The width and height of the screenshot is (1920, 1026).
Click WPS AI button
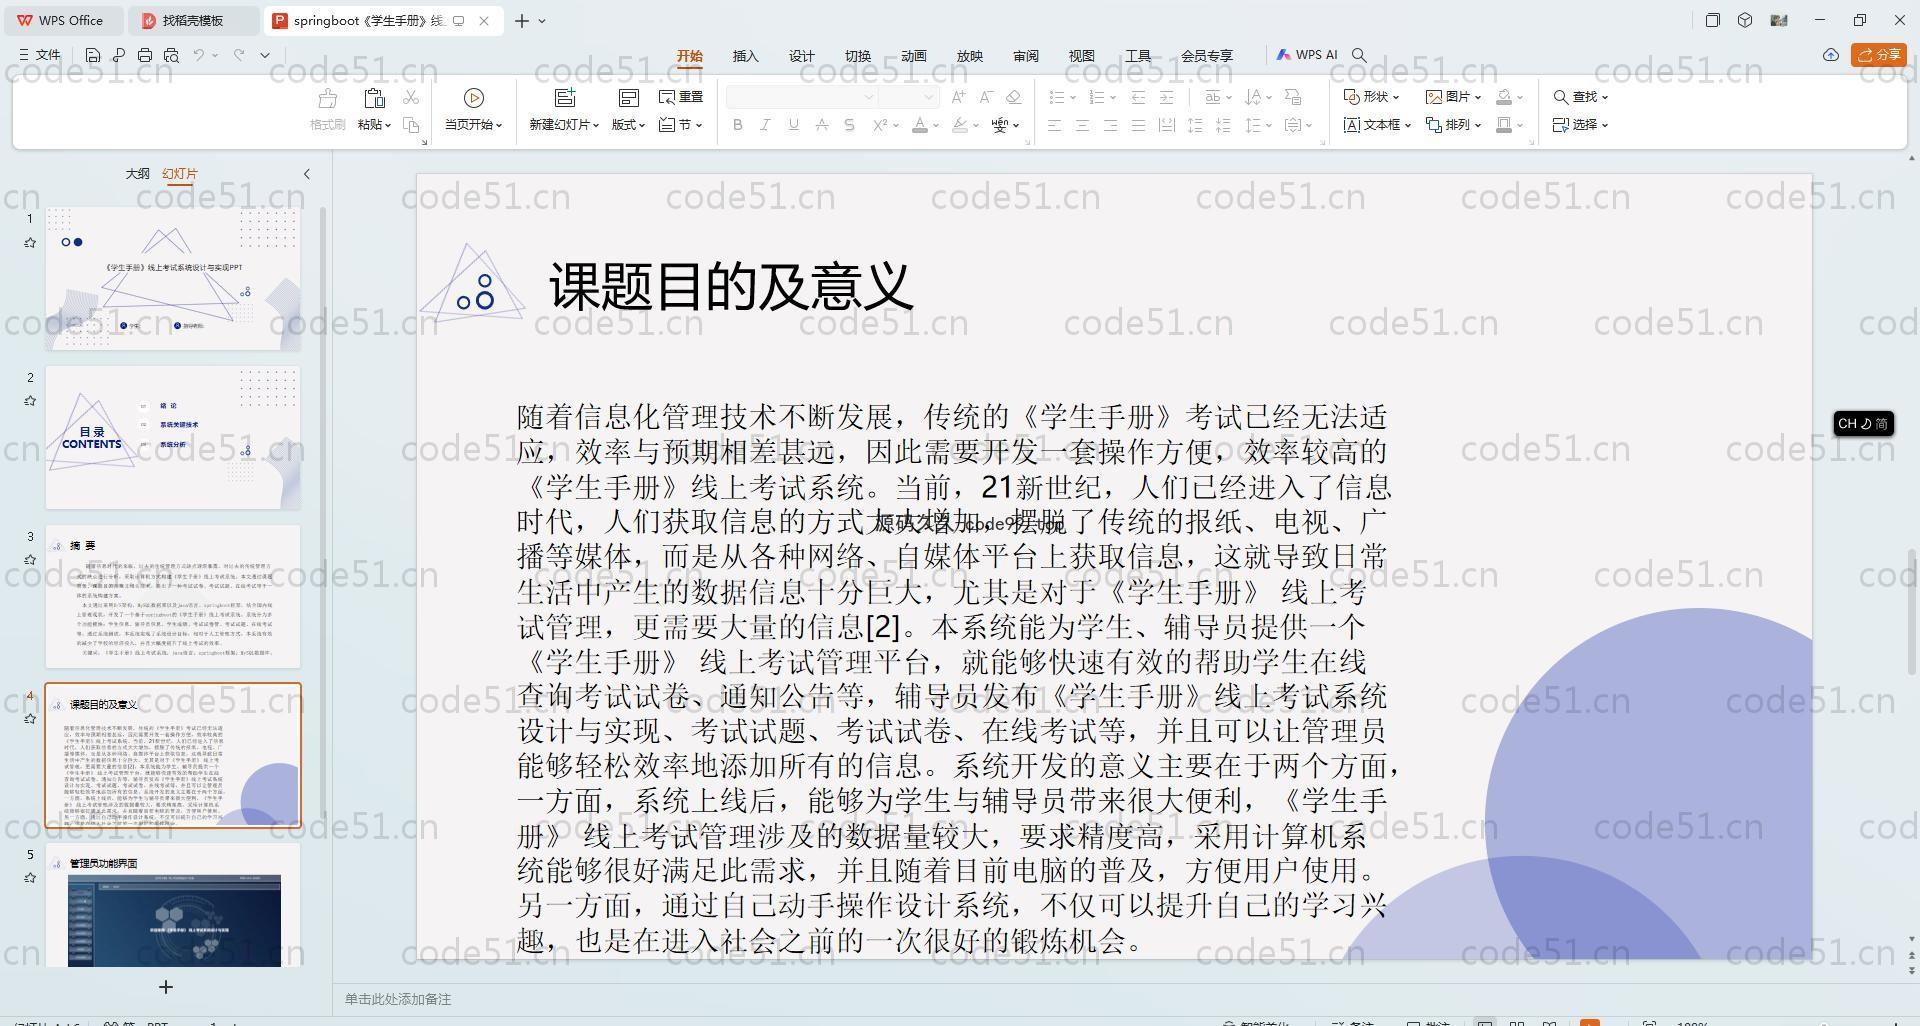(1307, 55)
